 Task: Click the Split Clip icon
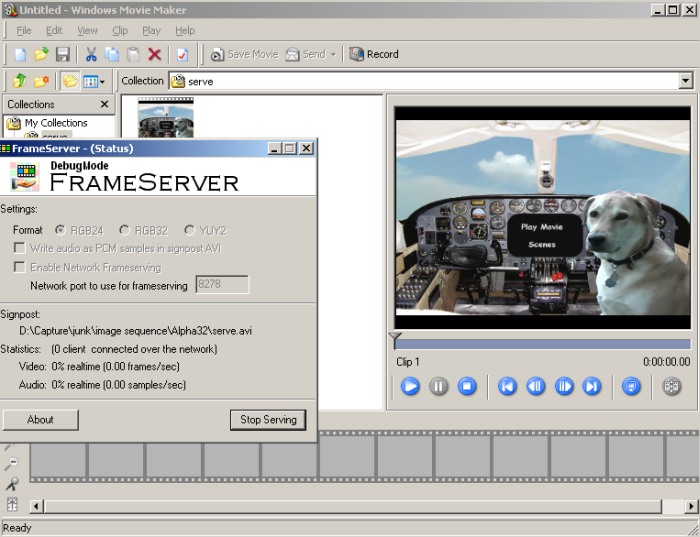click(x=671, y=387)
